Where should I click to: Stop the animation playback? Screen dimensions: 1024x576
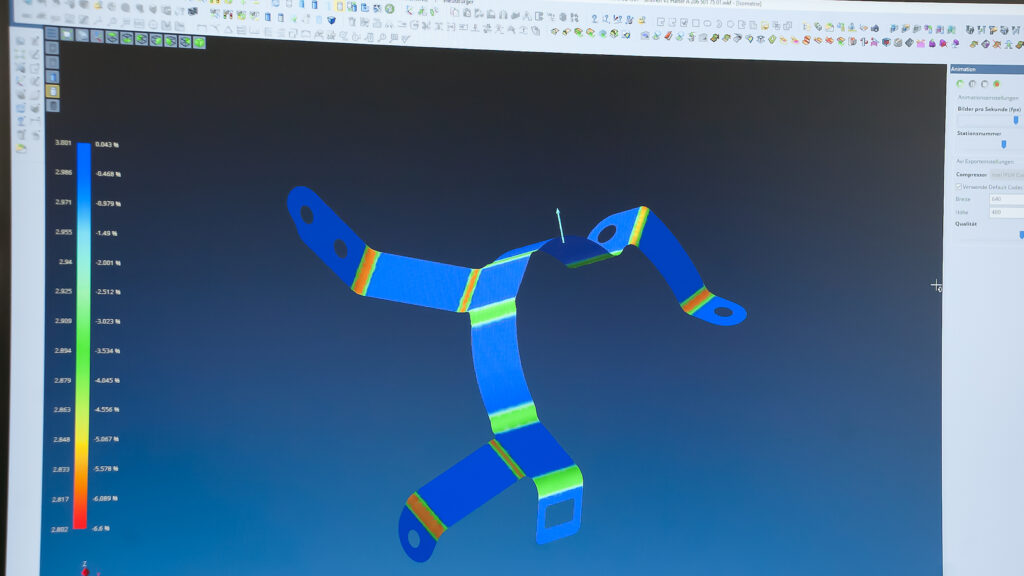[x=984, y=84]
